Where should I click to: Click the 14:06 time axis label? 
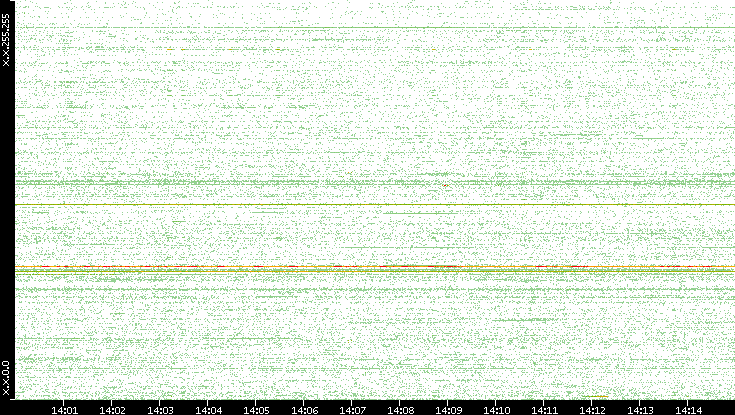tap(304, 411)
